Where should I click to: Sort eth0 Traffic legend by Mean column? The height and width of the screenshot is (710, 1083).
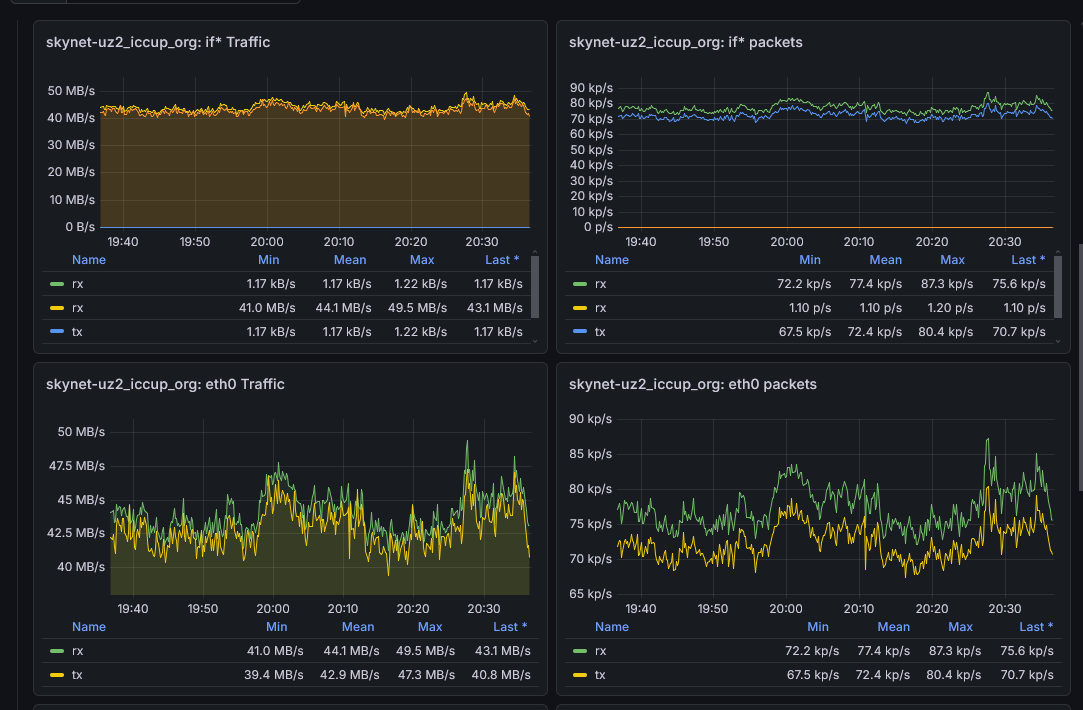[358, 626]
